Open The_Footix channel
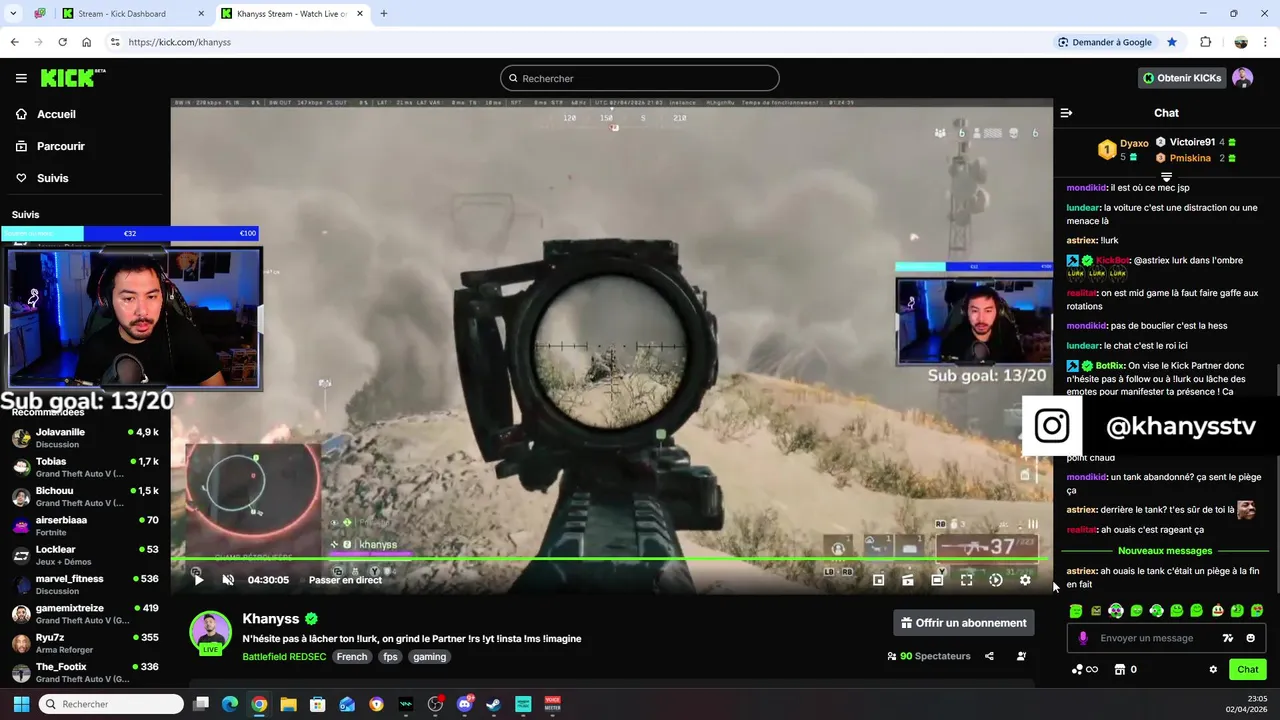This screenshot has width=1280, height=720. click(x=85, y=672)
